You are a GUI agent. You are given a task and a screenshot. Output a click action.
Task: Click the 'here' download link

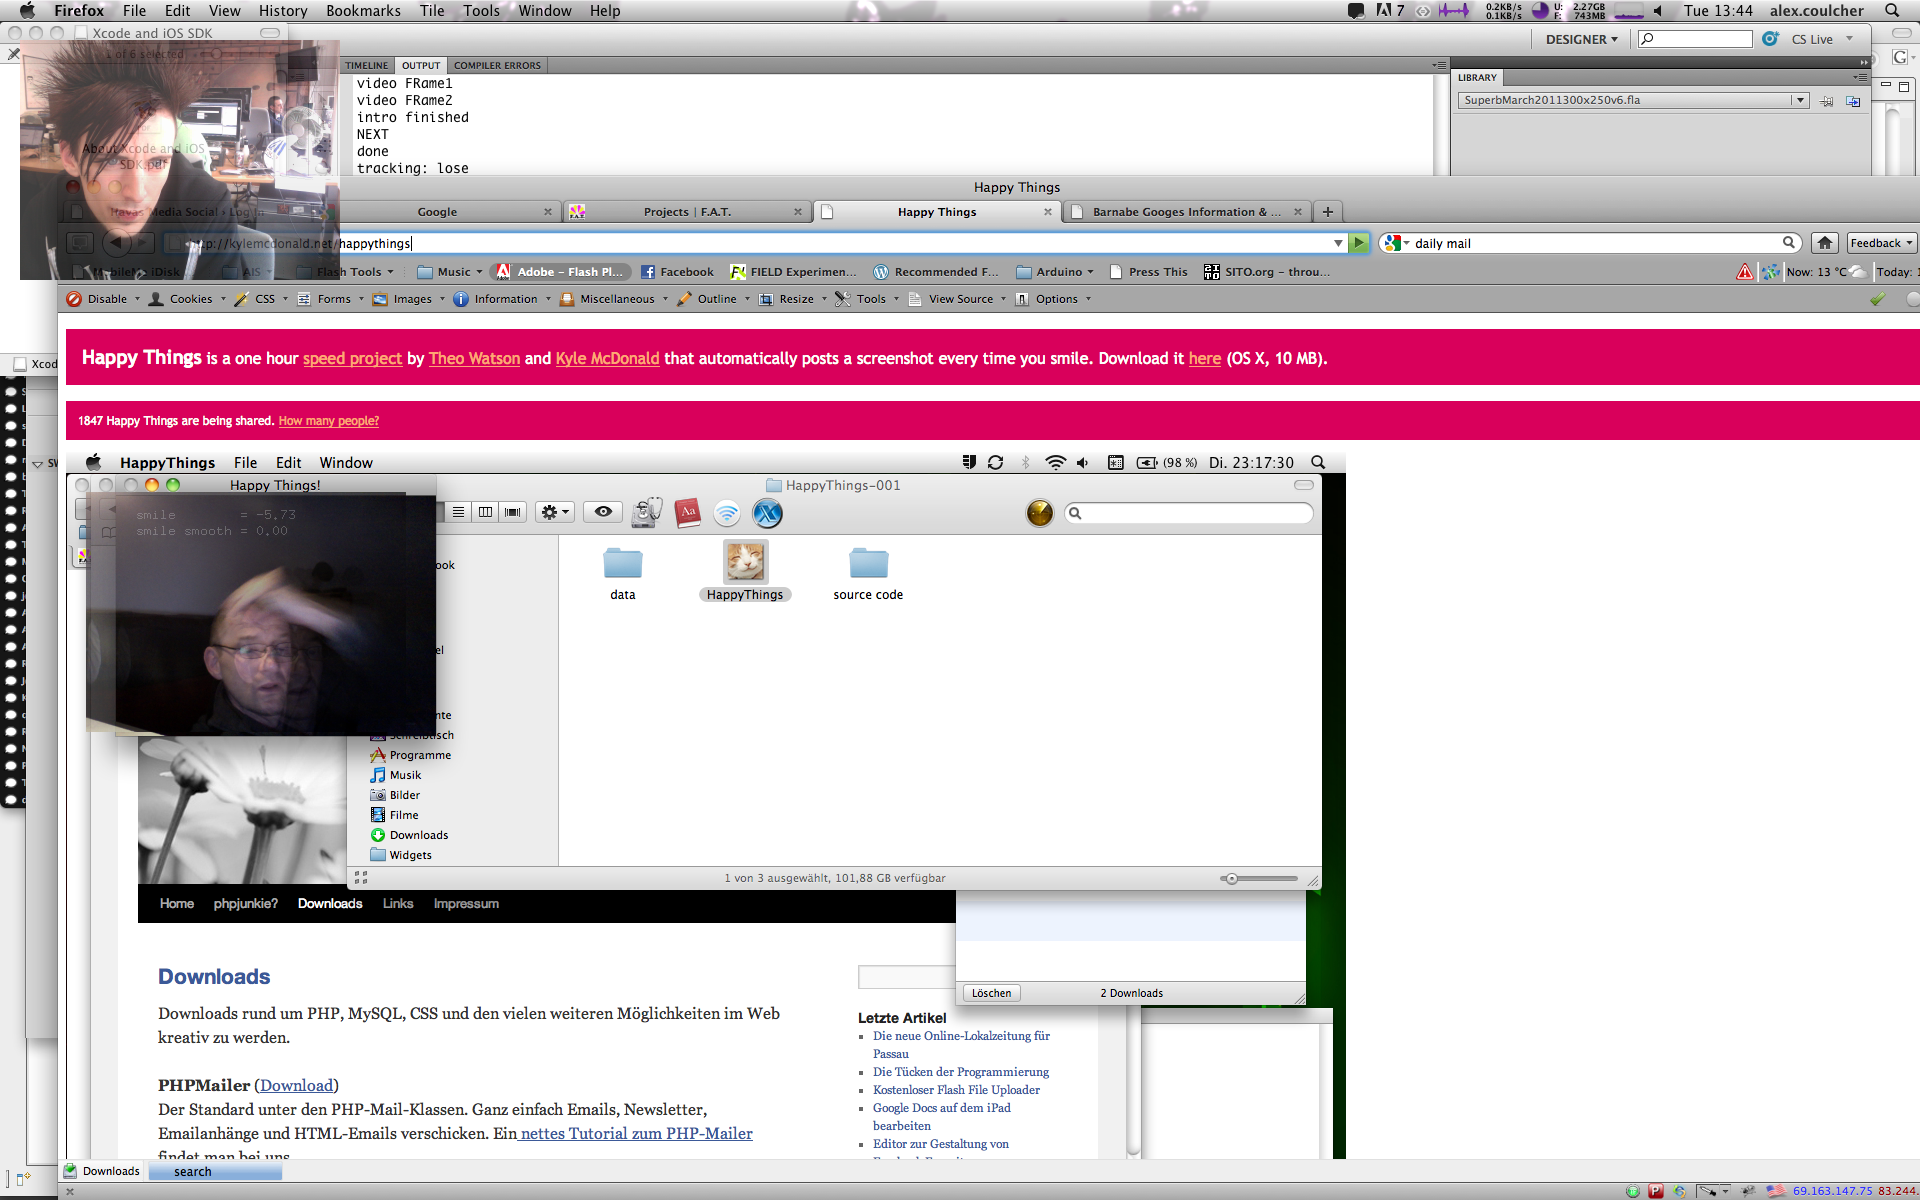(x=1204, y=358)
